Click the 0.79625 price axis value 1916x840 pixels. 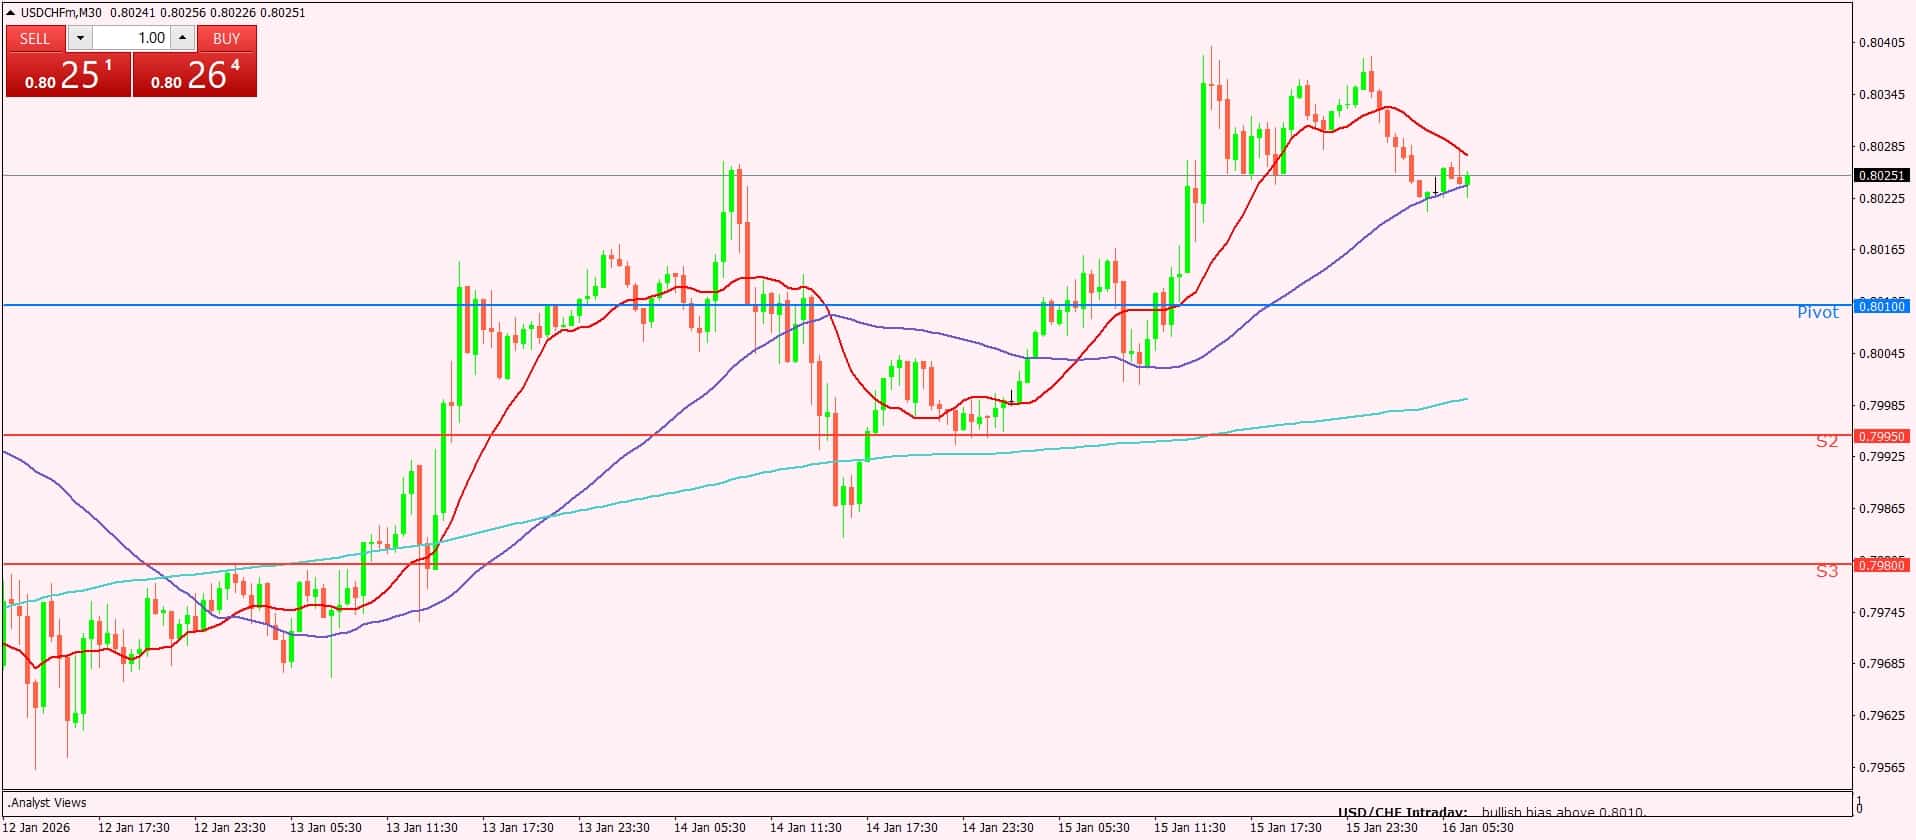point(1881,715)
